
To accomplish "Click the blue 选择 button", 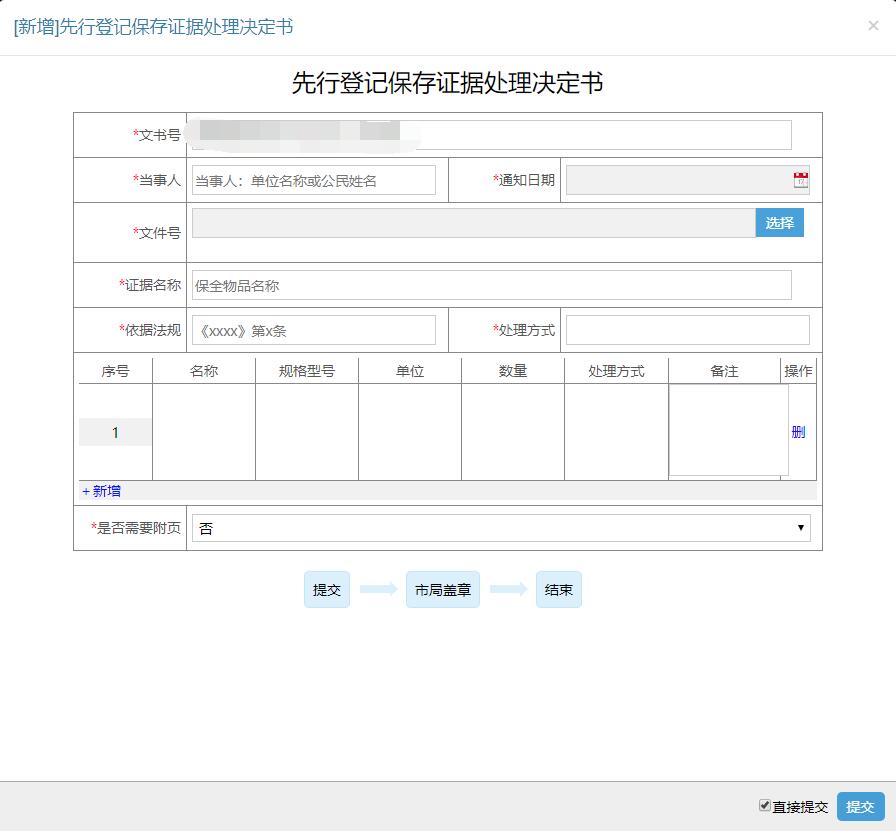I will point(779,223).
